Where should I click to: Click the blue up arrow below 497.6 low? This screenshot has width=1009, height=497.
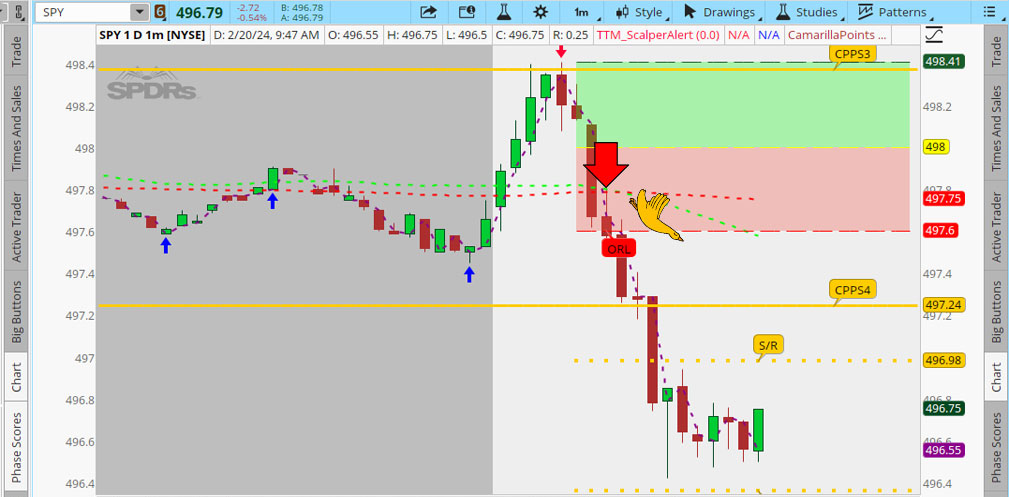click(166, 245)
